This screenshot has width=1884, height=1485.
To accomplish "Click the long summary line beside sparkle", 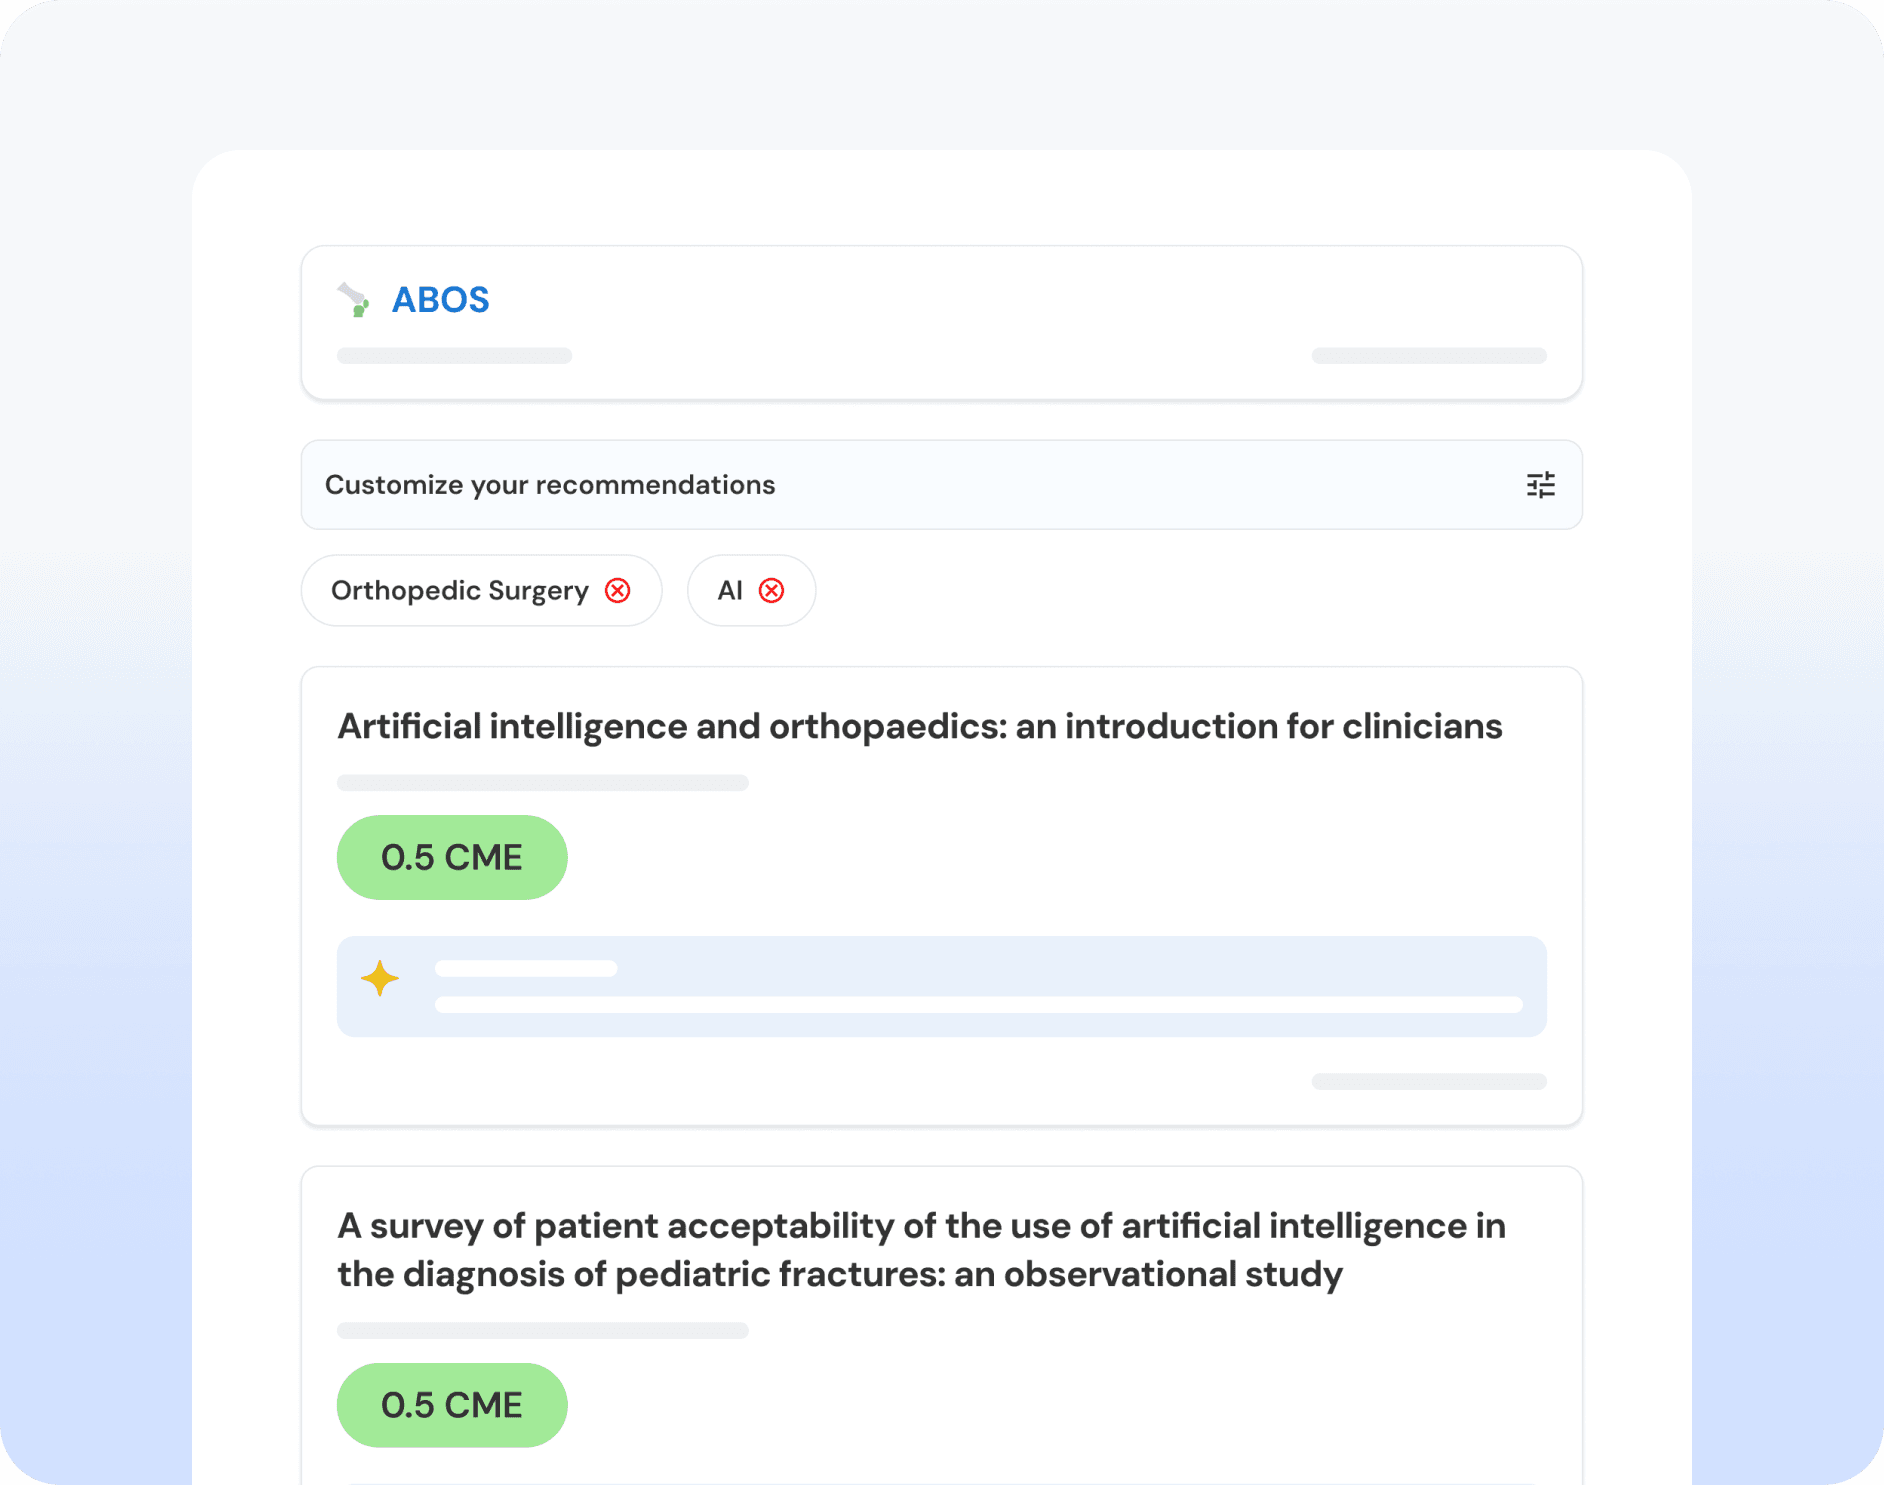I will pyautogui.click(x=978, y=1005).
